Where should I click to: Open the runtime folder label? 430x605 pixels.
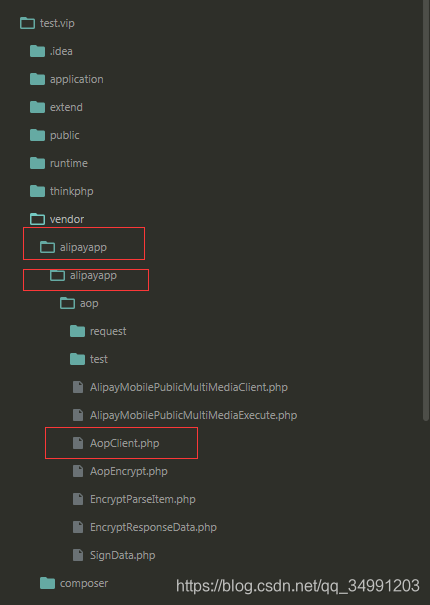[69, 163]
